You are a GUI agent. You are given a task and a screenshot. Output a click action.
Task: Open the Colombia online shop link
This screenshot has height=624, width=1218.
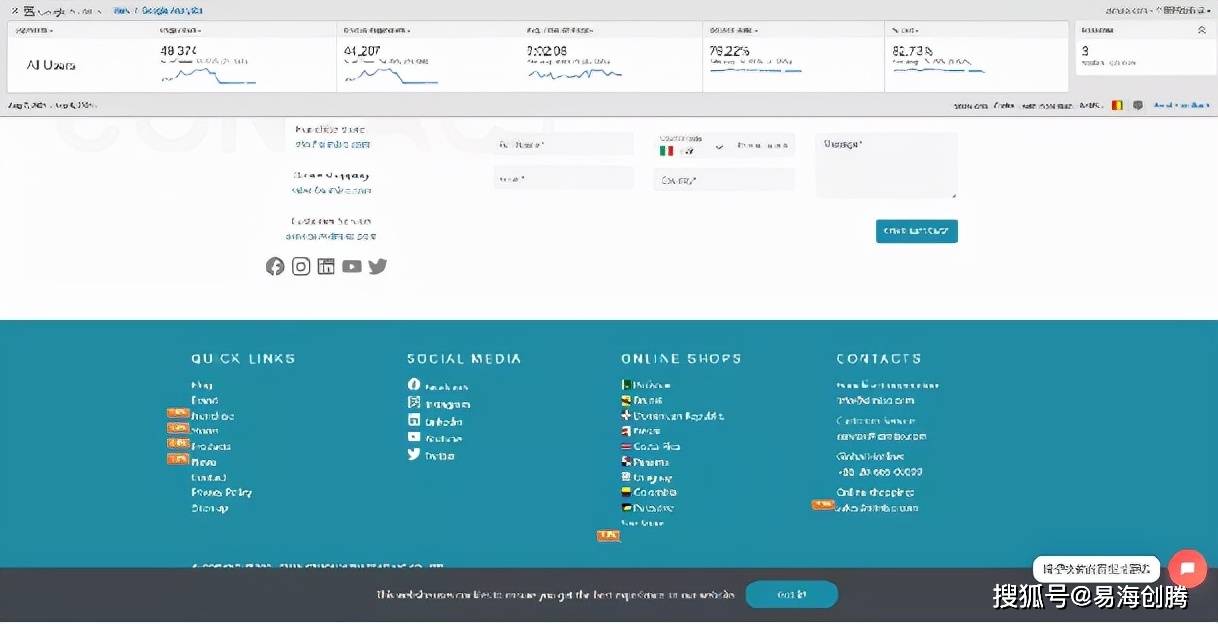(655, 492)
